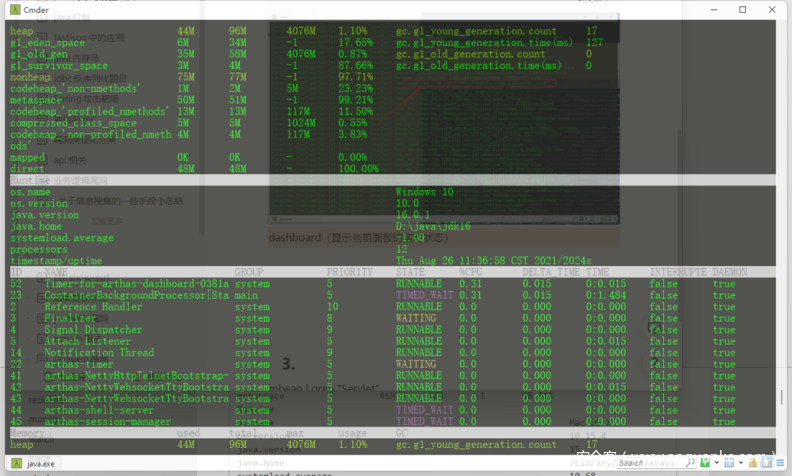Click the mapped memory row label
The width and height of the screenshot is (792, 476).
click(x=27, y=157)
